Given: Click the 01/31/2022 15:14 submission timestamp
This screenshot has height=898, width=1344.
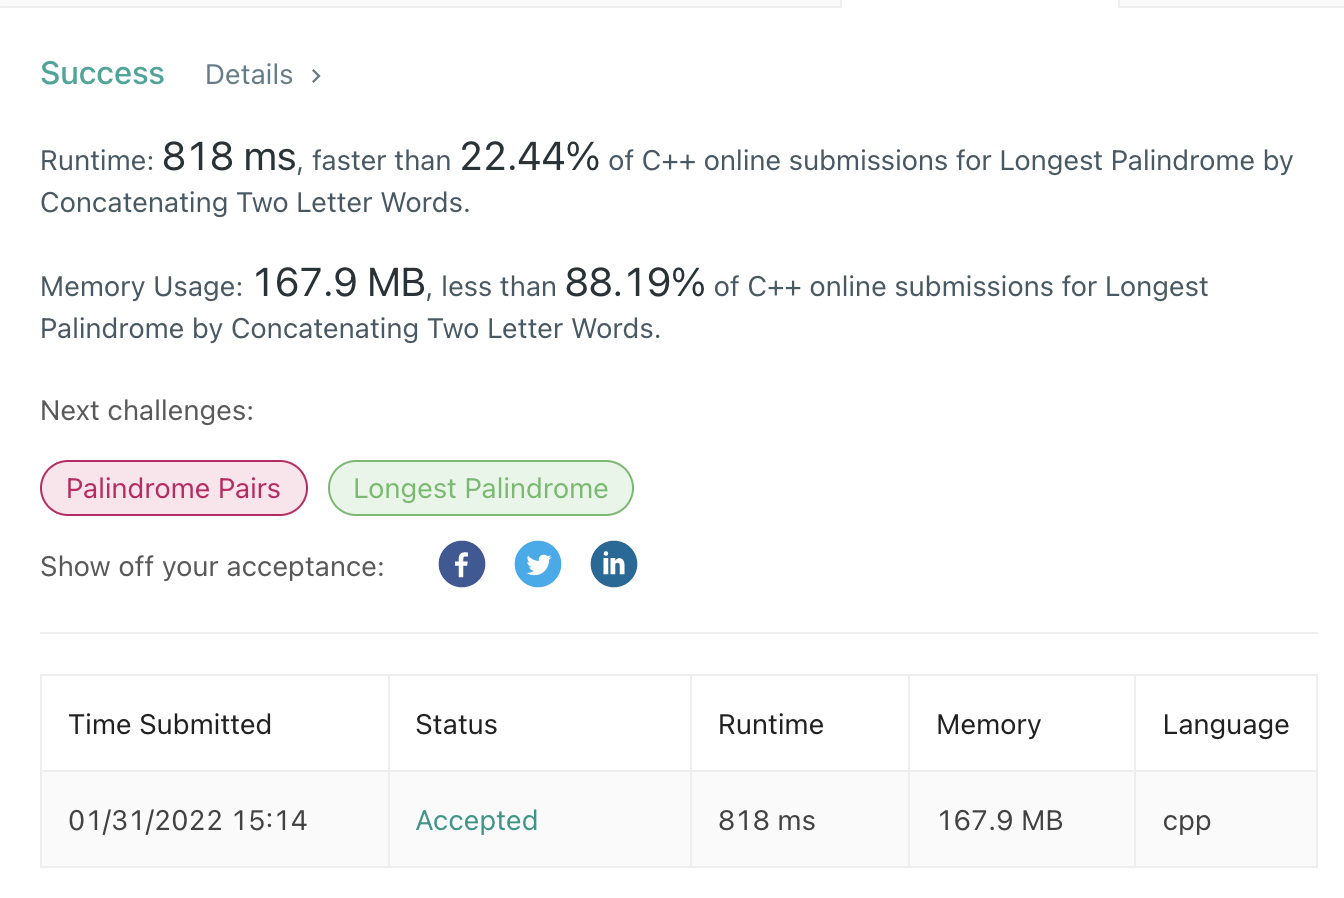Looking at the screenshot, I should click(188, 820).
